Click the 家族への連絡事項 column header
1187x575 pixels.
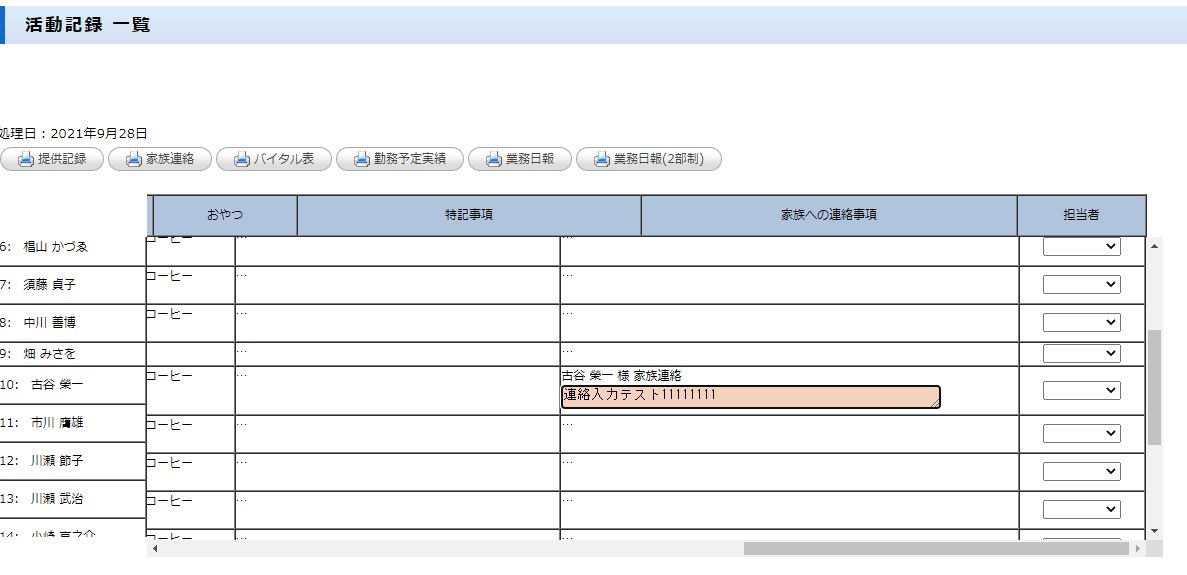829,215
